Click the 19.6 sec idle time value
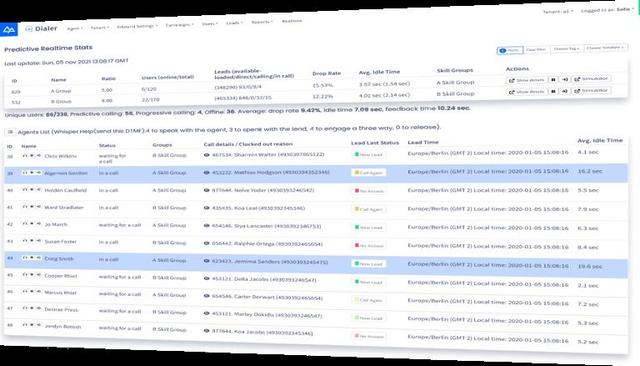Screen dimensions: 640x366 pos(589,266)
